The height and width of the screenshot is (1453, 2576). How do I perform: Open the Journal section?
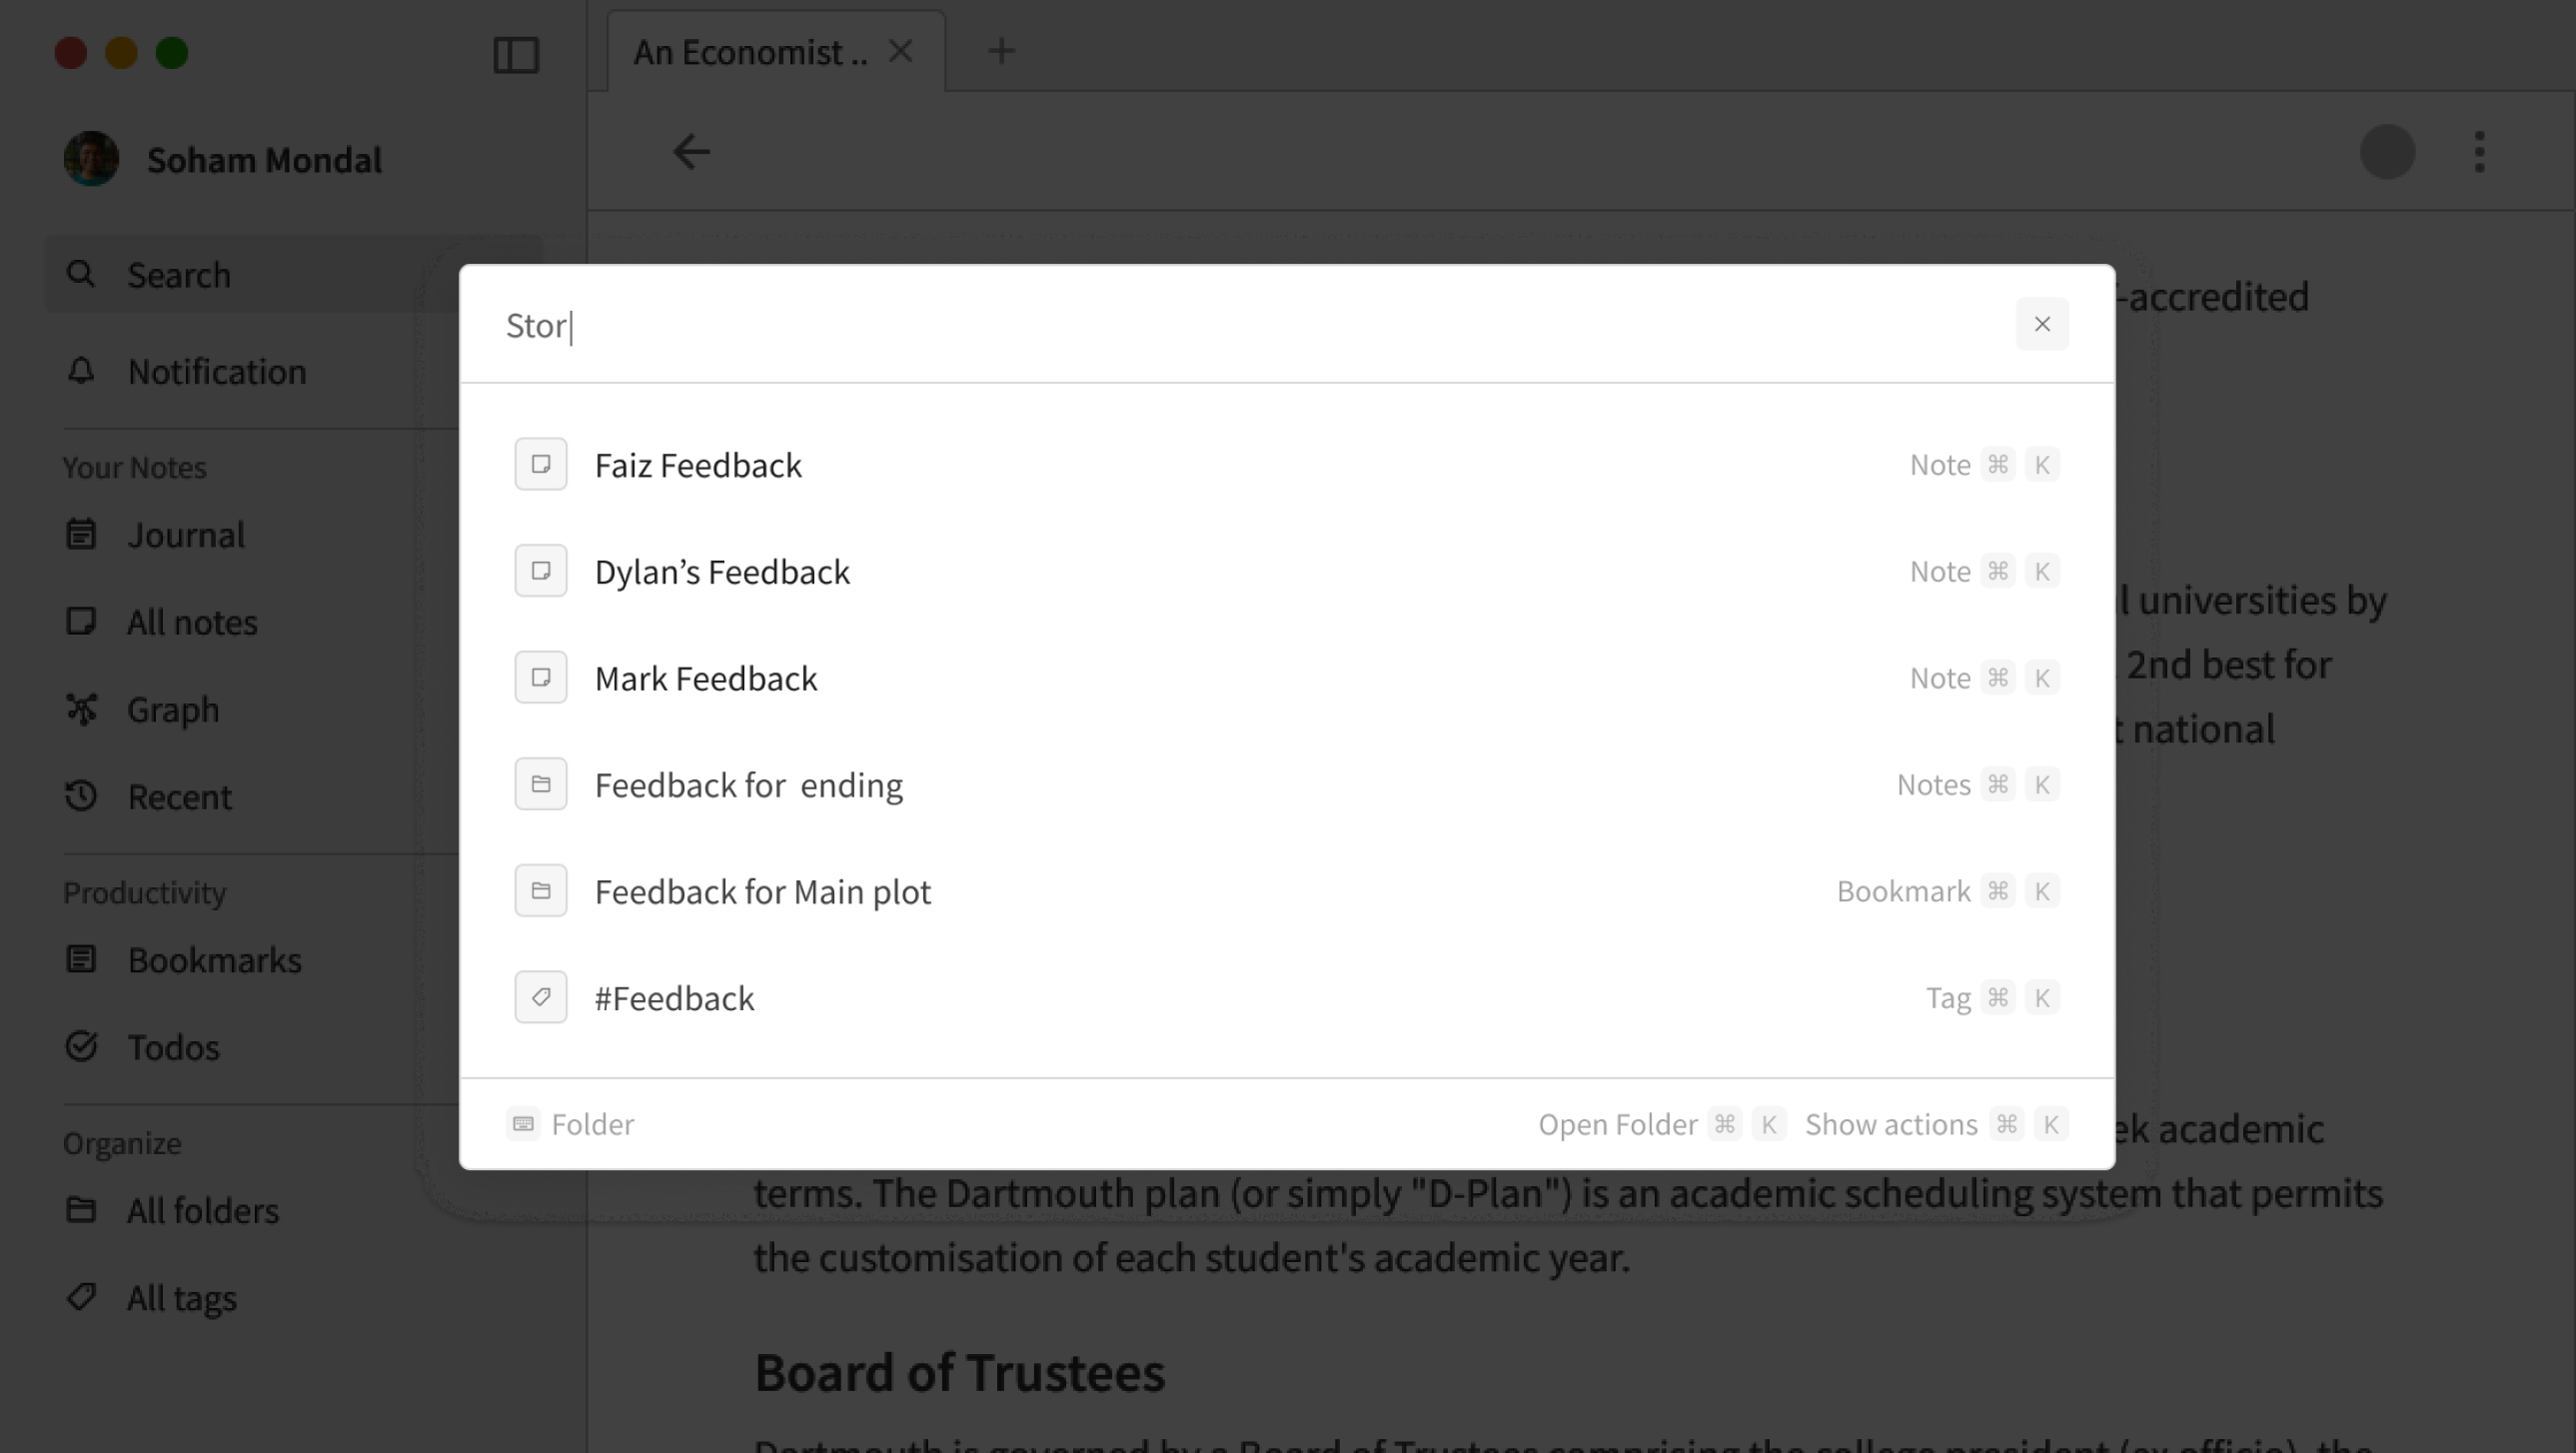point(185,535)
